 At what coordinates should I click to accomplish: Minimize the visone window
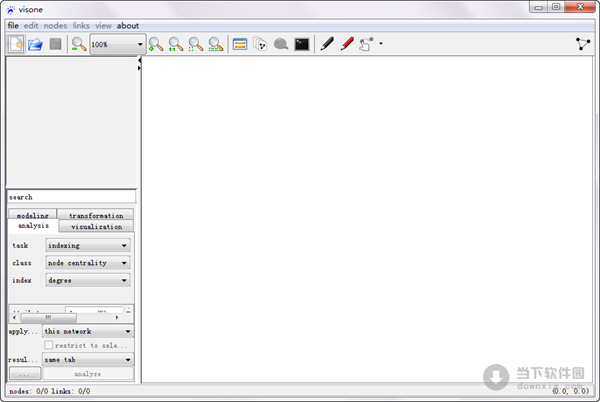tap(539, 7)
